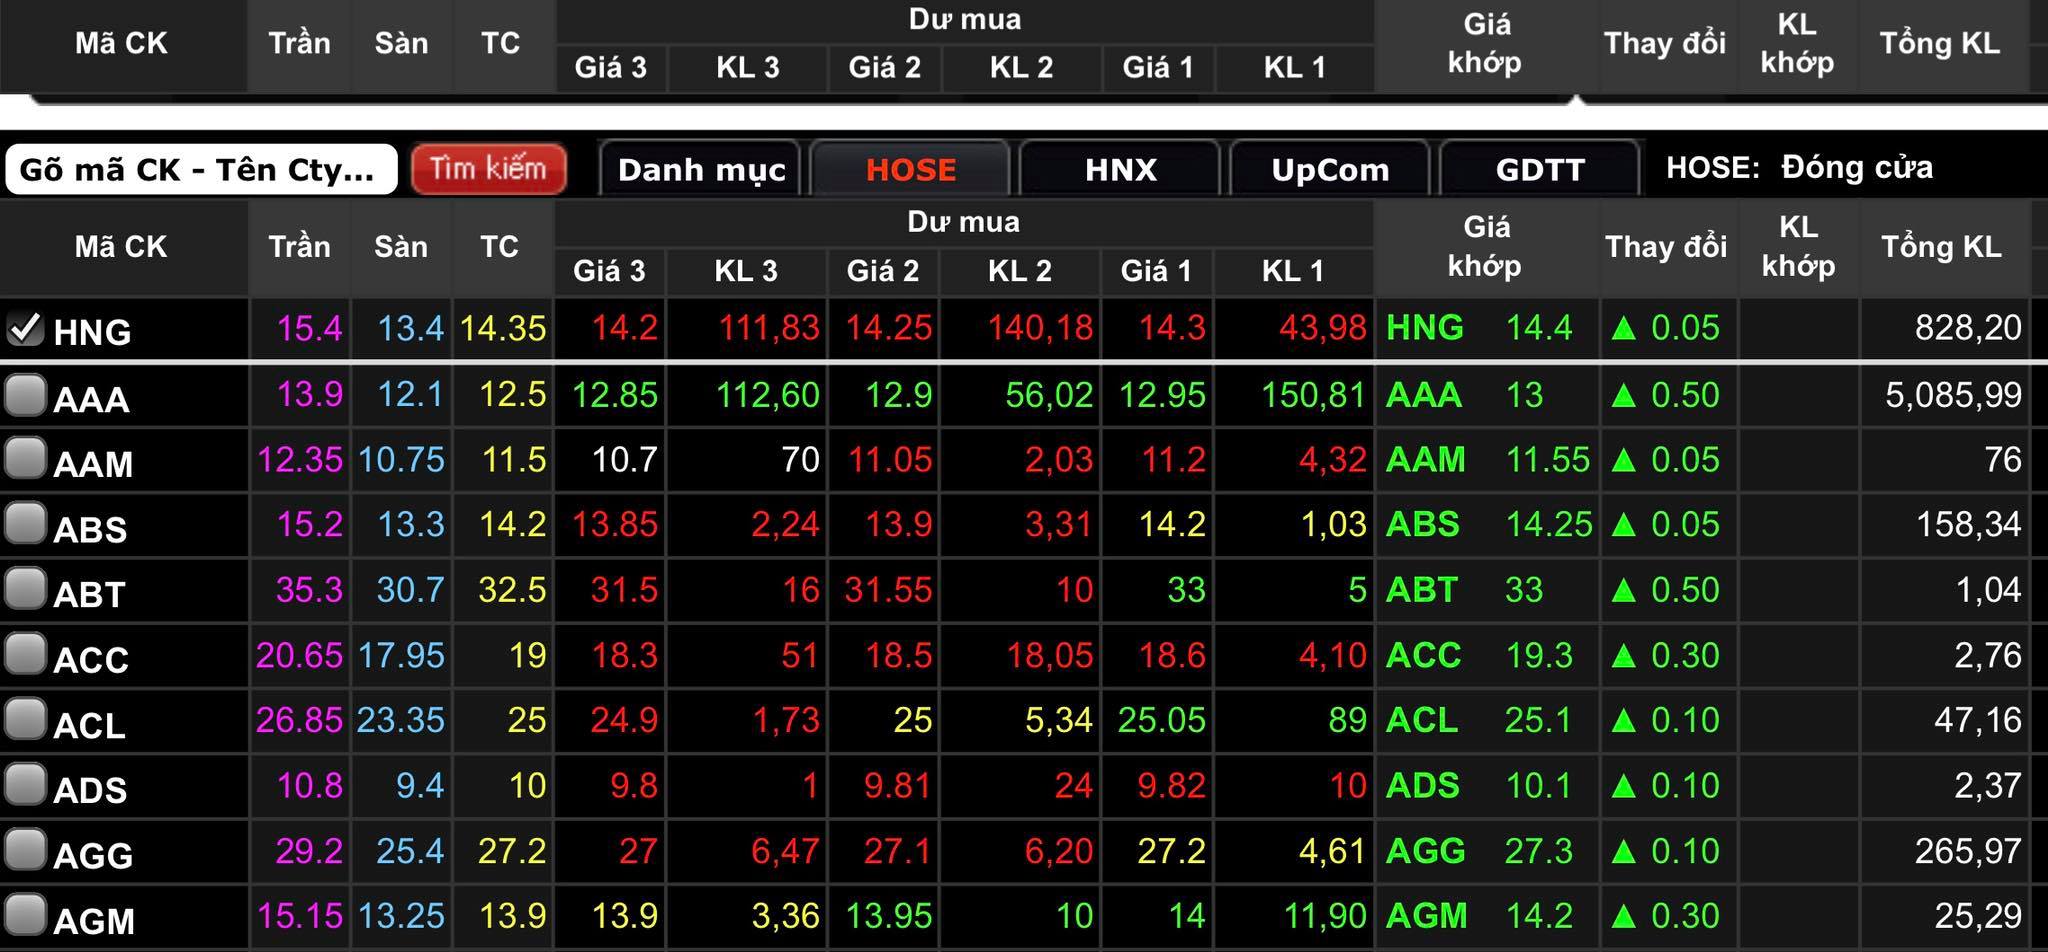The image size is (2048, 952).
Task: Click the AAA floor price 12.1
Action: (410, 394)
